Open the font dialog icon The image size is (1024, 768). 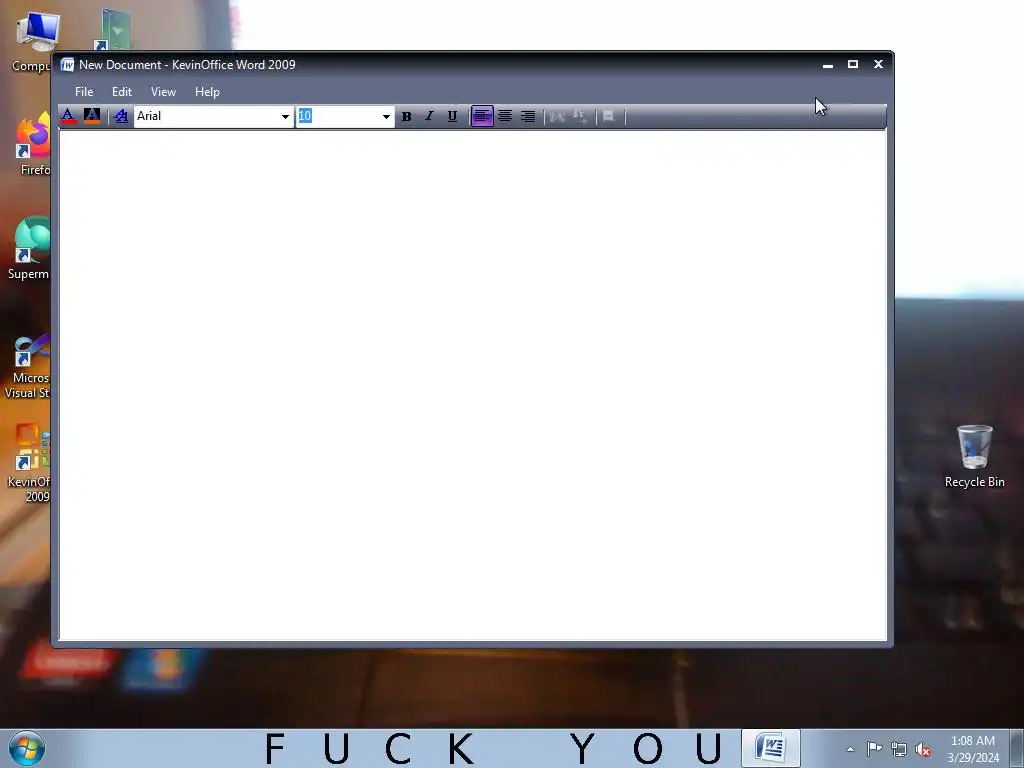[121, 116]
